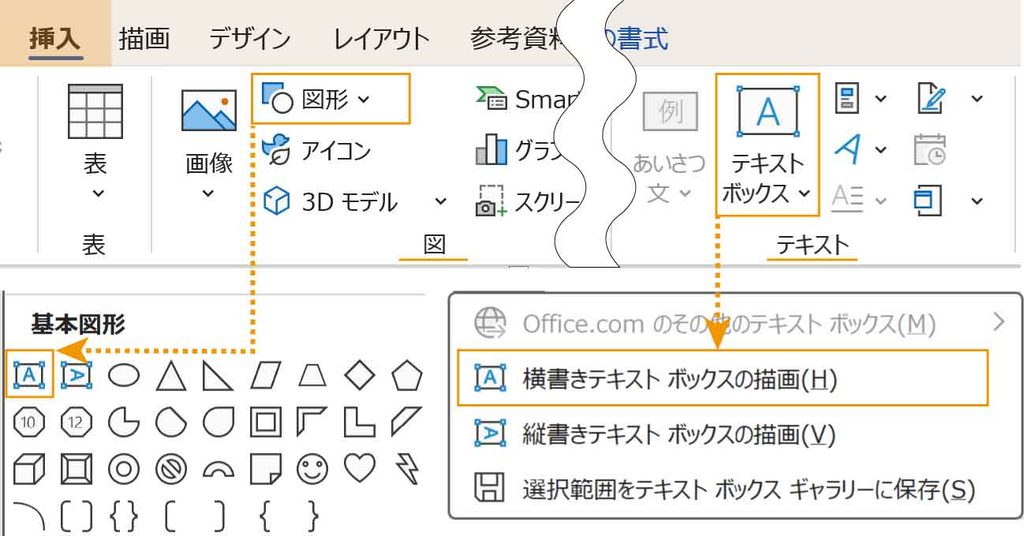The height and width of the screenshot is (536, 1024).
Task: Insert a 3D モデル
Action: coord(330,202)
